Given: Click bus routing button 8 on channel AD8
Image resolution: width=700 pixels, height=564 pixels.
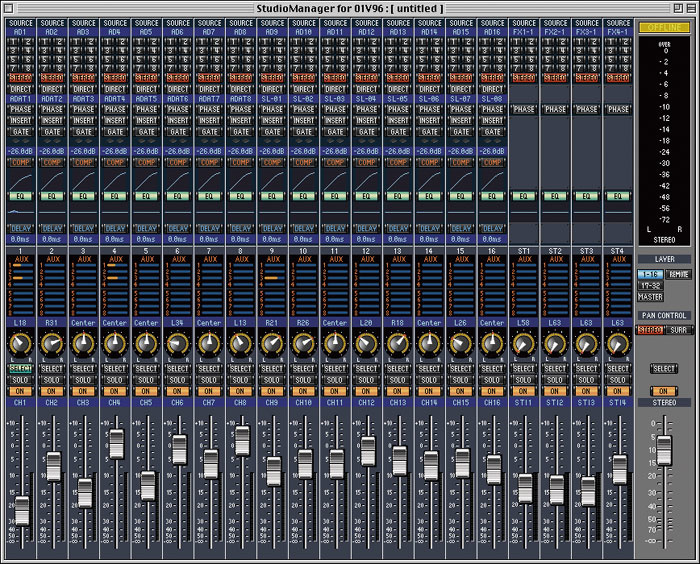Looking at the screenshot, I should click(x=248, y=67).
